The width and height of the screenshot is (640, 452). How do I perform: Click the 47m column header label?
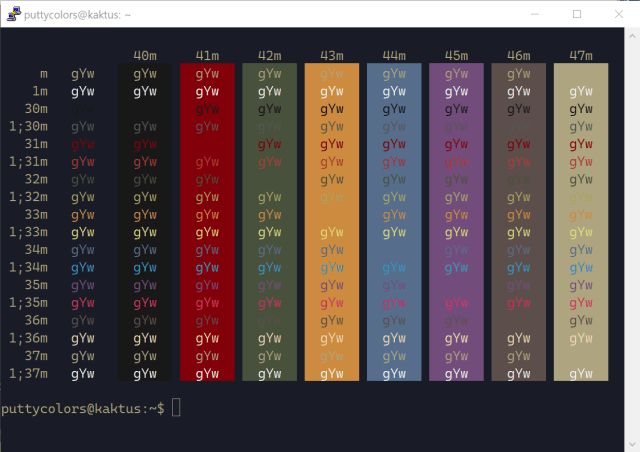pyautogui.click(x=581, y=55)
